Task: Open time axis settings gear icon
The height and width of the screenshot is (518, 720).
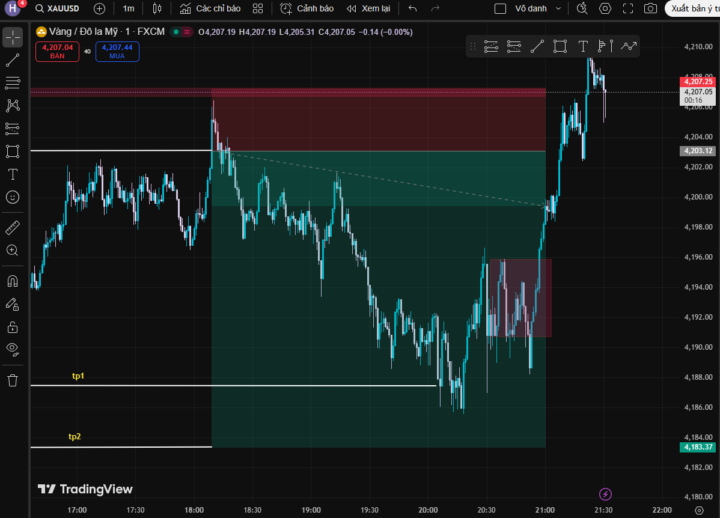Action: [699, 510]
